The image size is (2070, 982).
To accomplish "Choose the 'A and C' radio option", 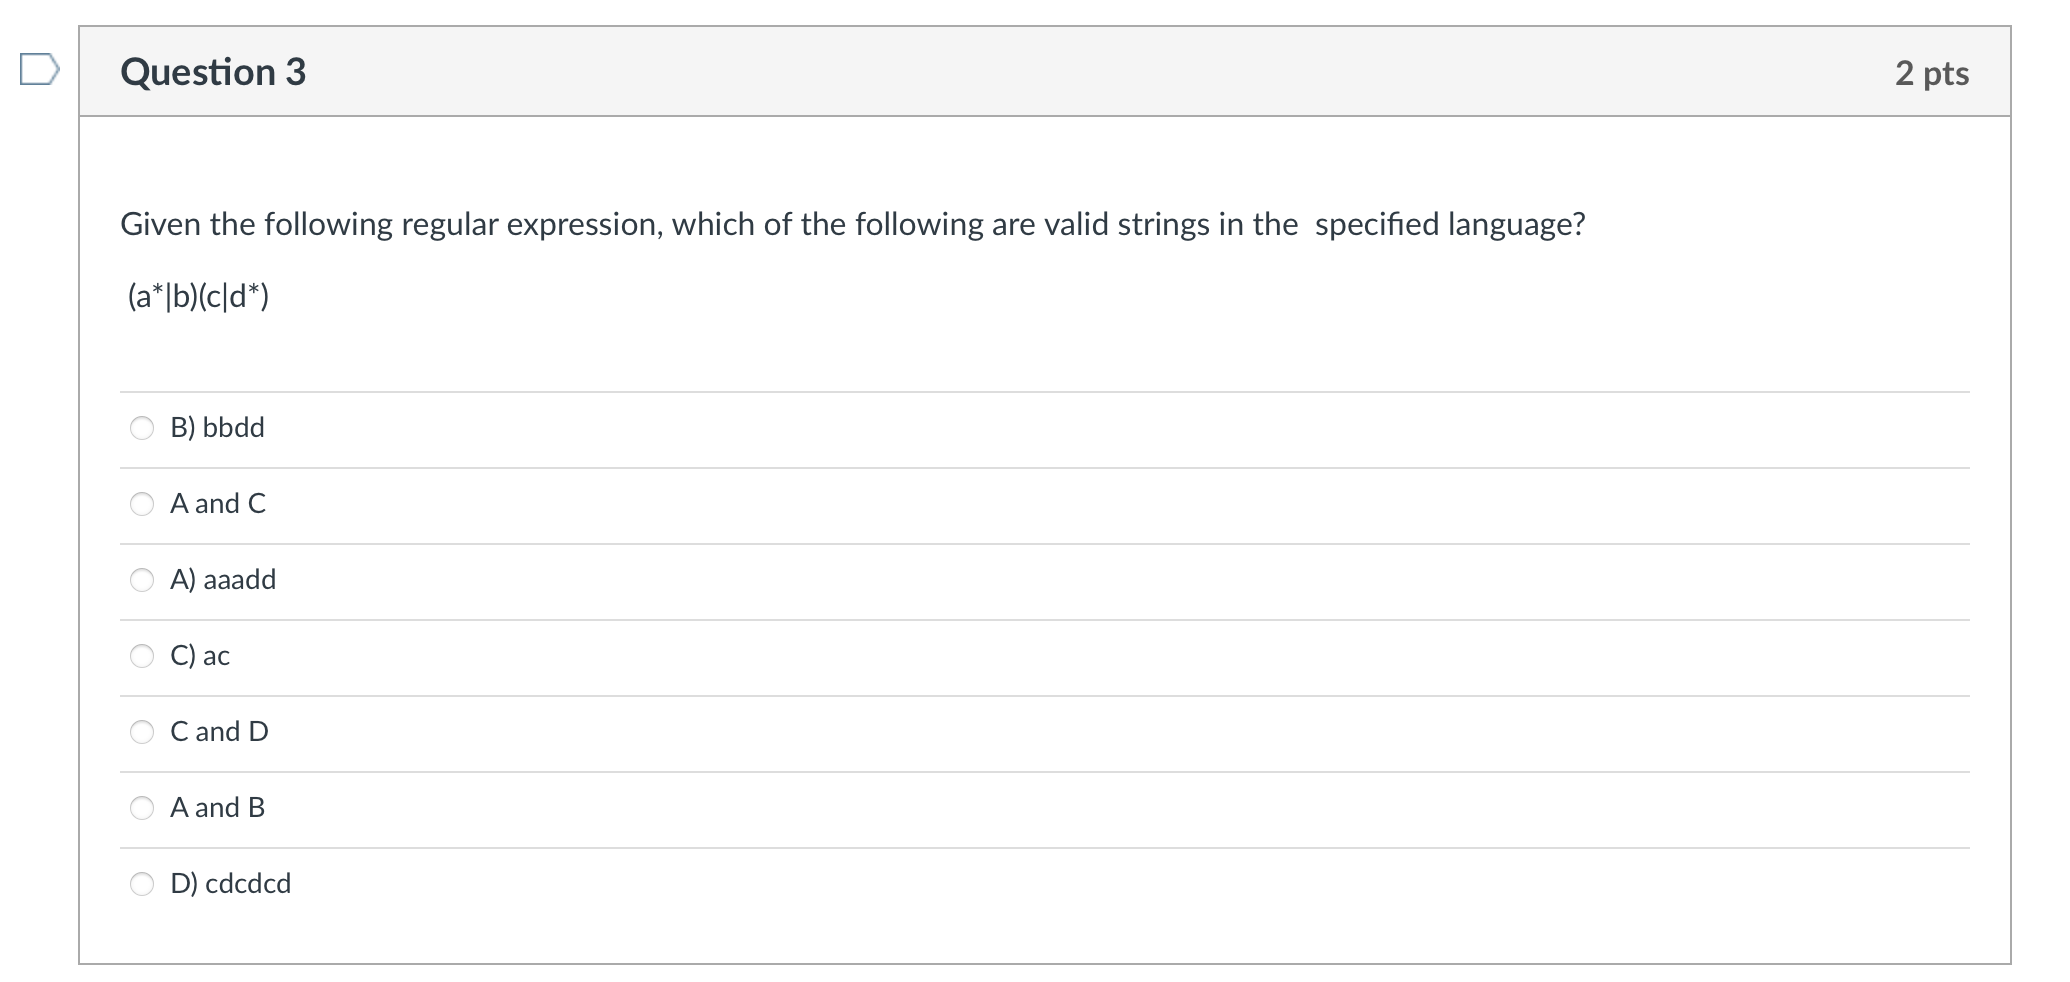I will tap(142, 504).
